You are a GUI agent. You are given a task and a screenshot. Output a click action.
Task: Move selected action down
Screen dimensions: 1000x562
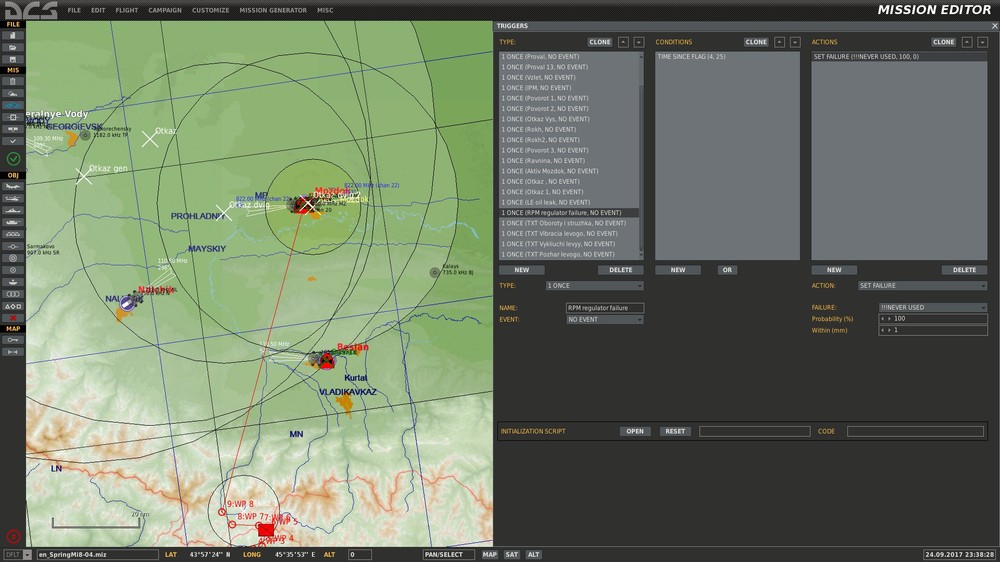pos(982,42)
